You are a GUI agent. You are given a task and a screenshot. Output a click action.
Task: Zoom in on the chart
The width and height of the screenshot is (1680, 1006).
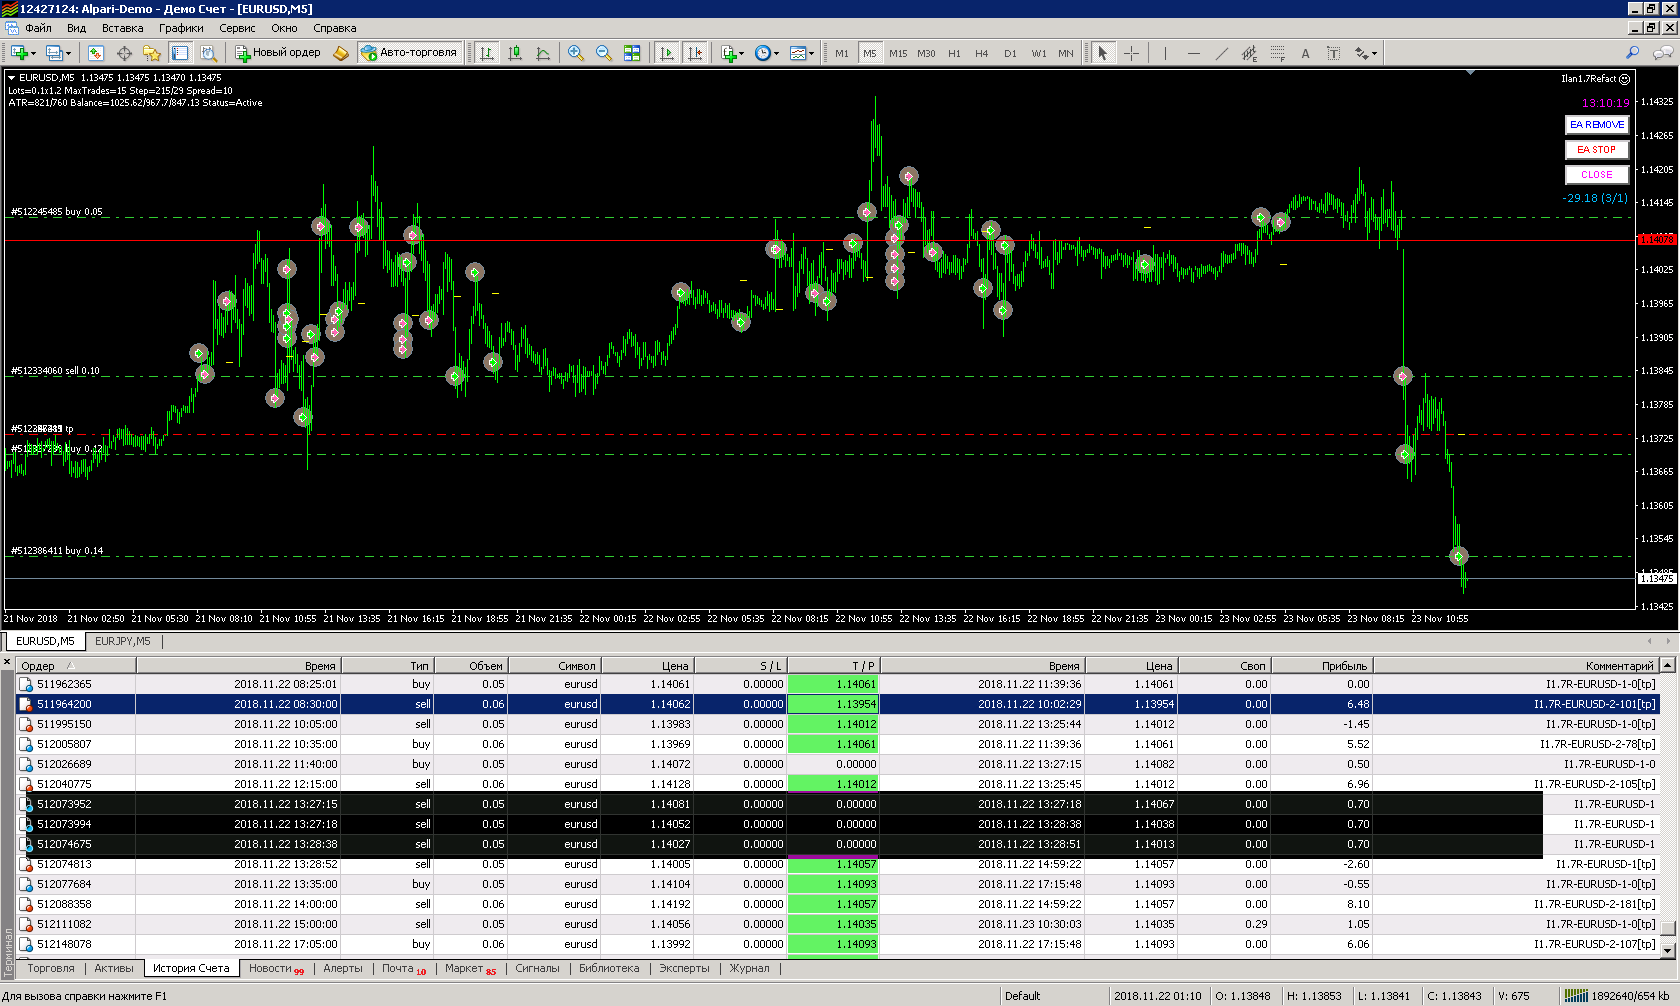(576, 53)
